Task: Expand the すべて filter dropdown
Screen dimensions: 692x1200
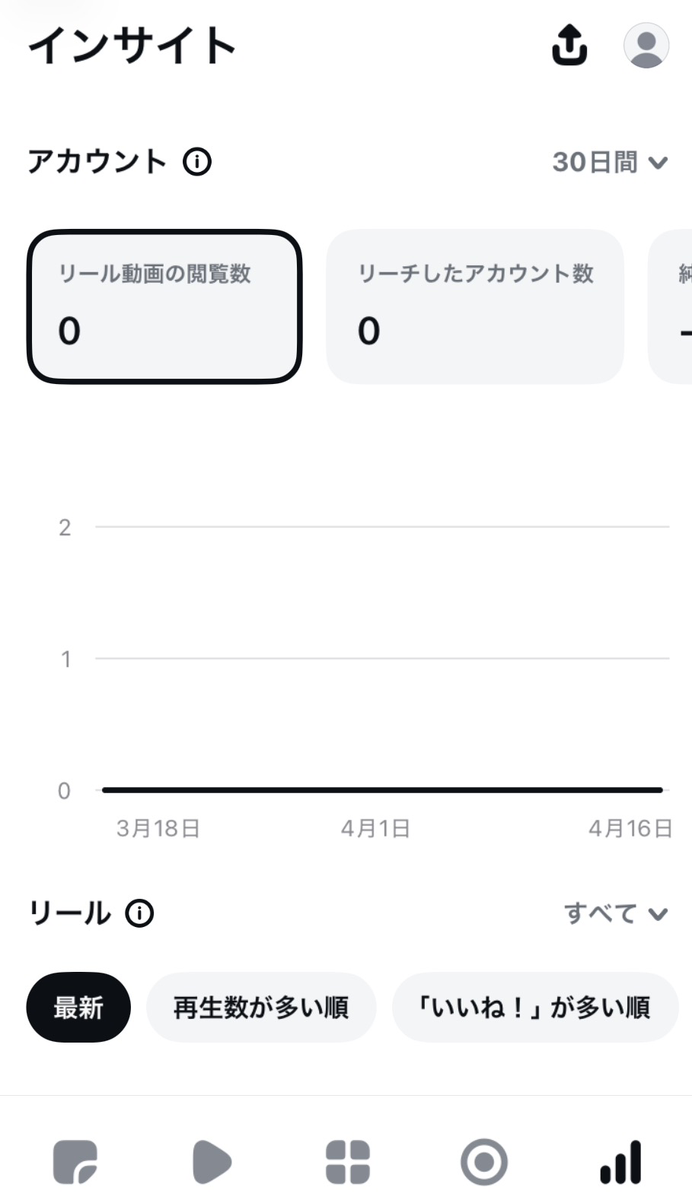Action: pos(615,913)
